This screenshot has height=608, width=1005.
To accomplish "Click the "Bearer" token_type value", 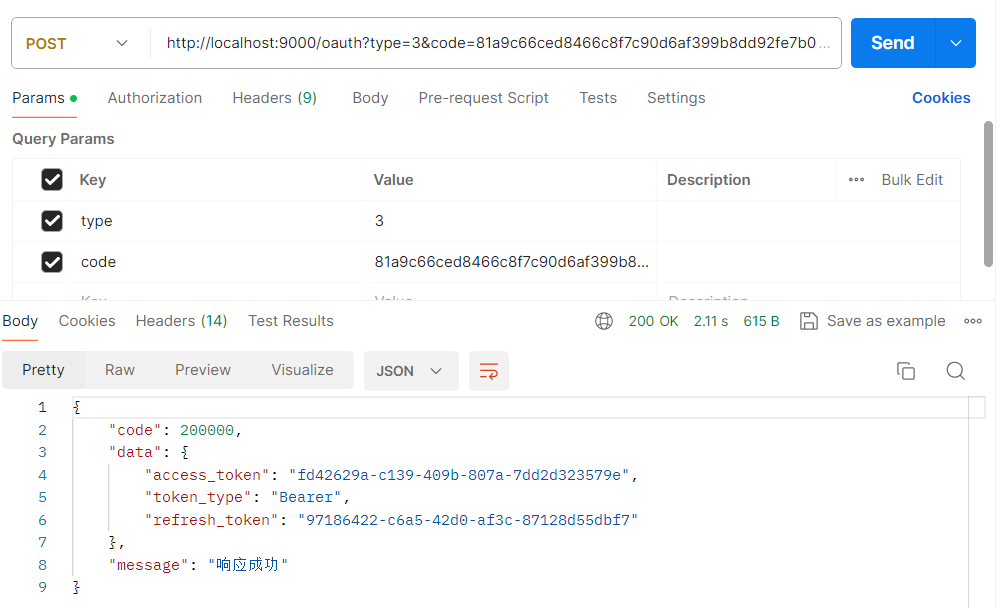I will [x=306, y=498].
